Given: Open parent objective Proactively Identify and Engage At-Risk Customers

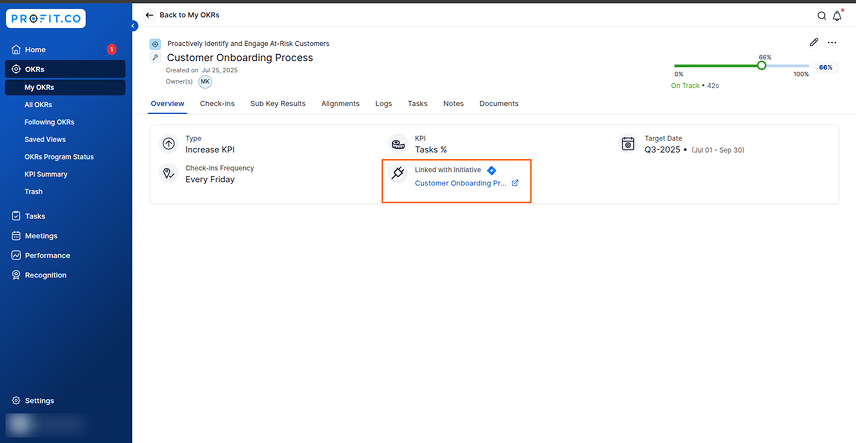Looking at the screenshot, I should tap(248, 44).
